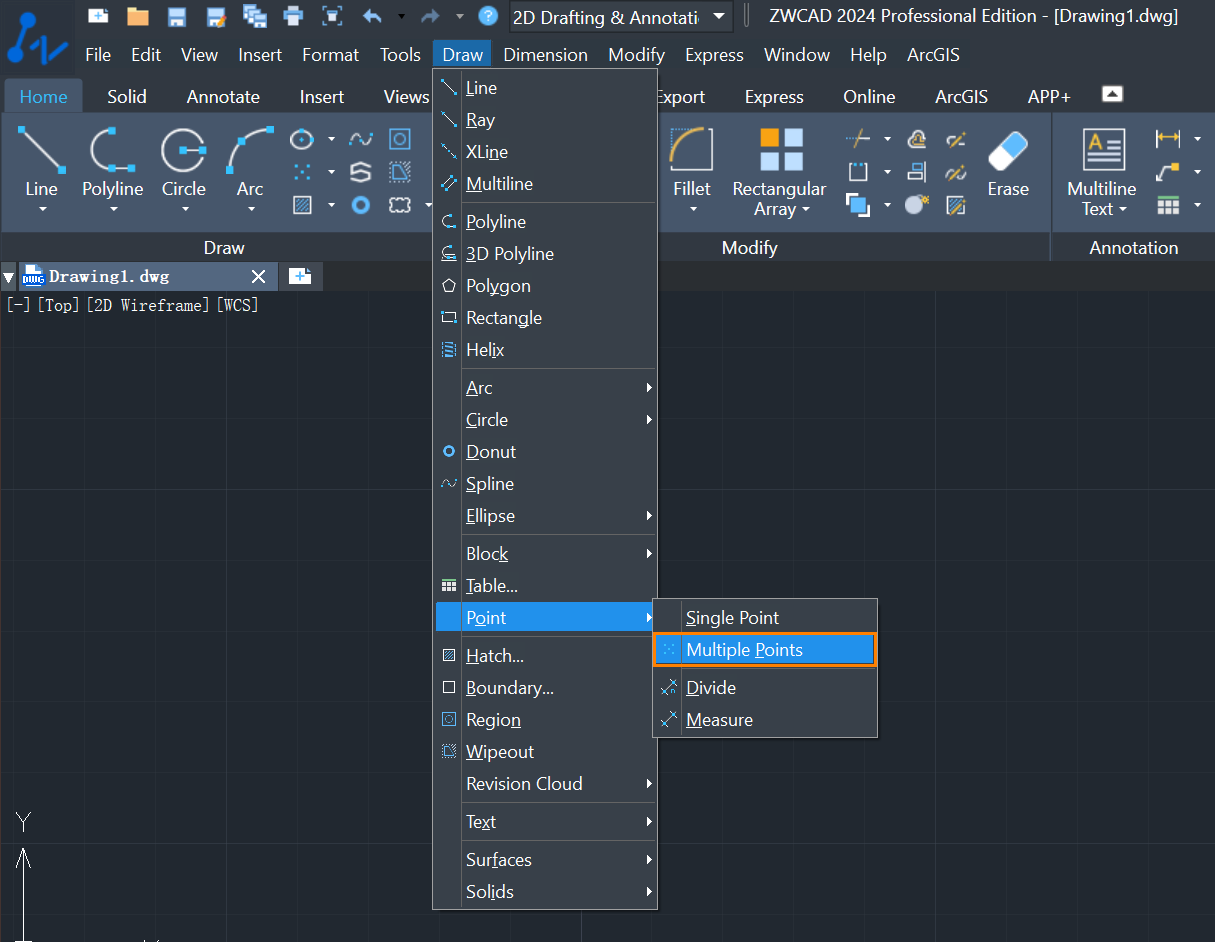The width and height of the screenshot is (1215, 942).
Task: Expand the ribbon Circle dropdown arrow
Action: (184, 210)
